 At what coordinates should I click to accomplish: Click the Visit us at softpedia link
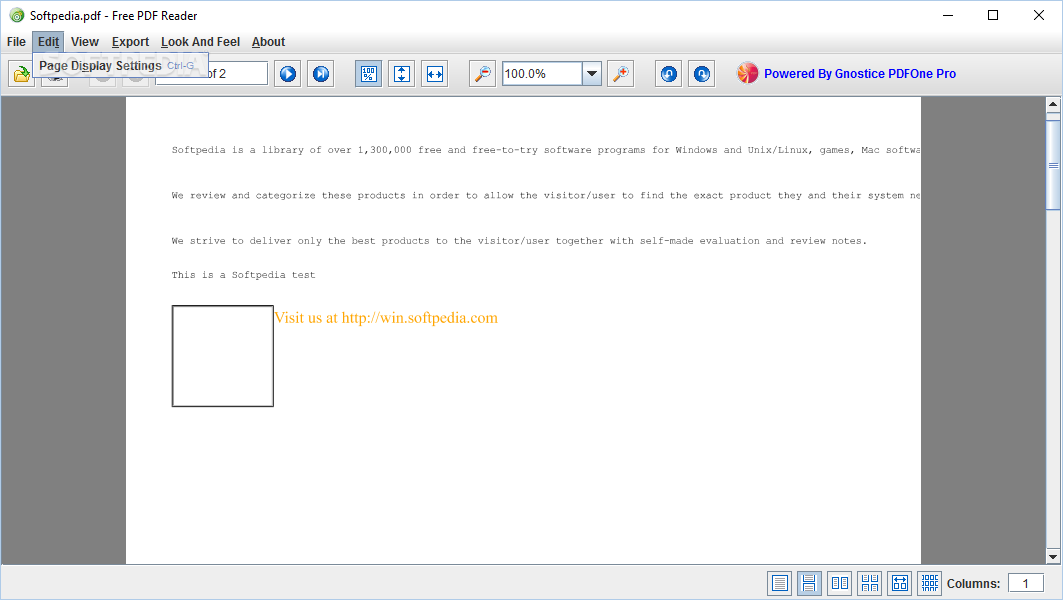[x=386, y=318]
